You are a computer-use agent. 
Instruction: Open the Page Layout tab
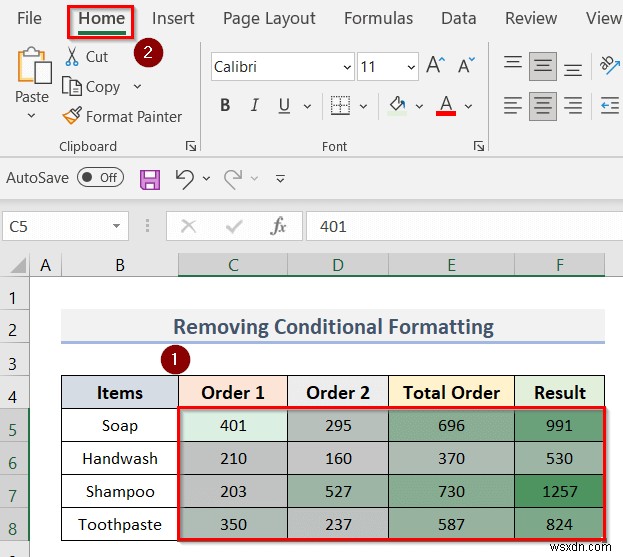tap(269, 18)
